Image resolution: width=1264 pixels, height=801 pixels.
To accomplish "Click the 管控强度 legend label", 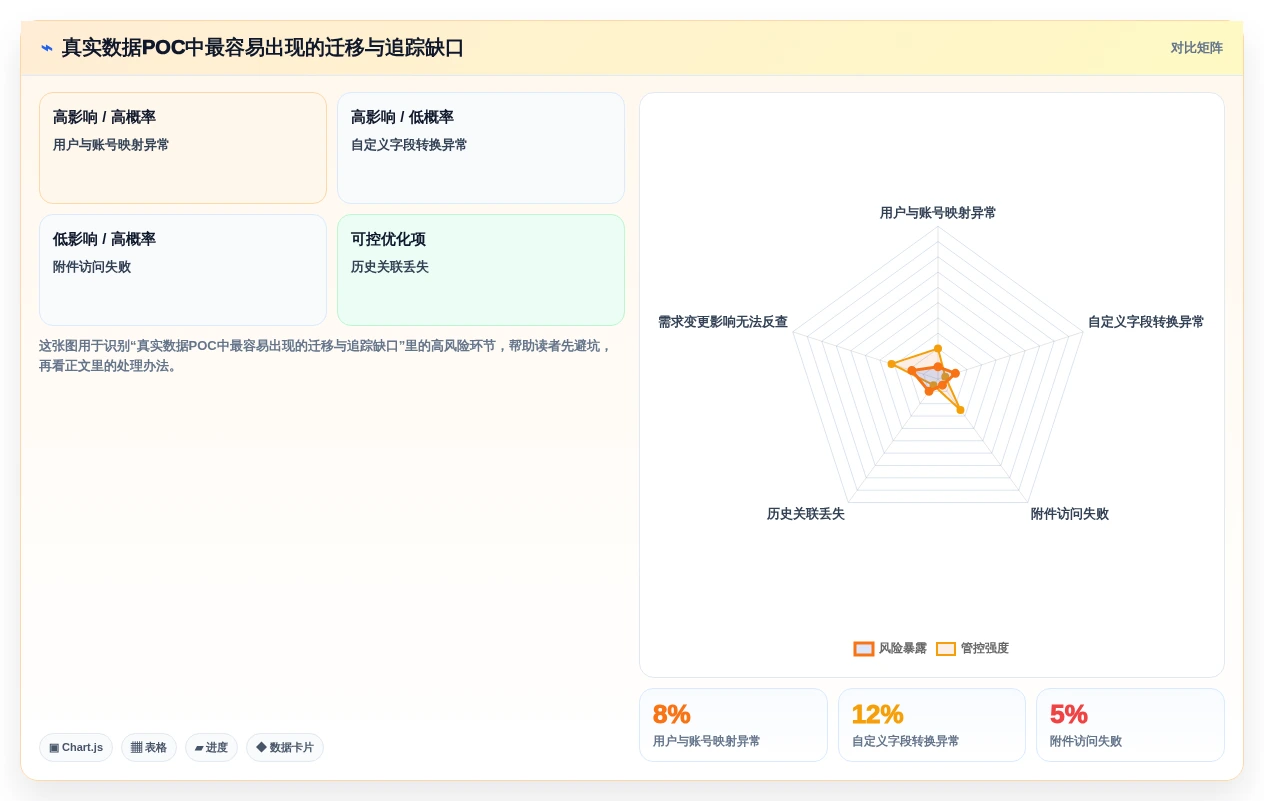I will click(x=985, y=649).
